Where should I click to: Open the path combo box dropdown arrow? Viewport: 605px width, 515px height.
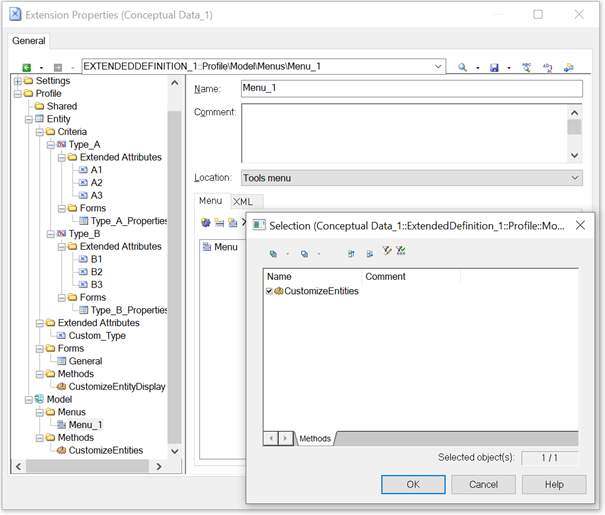438,67
